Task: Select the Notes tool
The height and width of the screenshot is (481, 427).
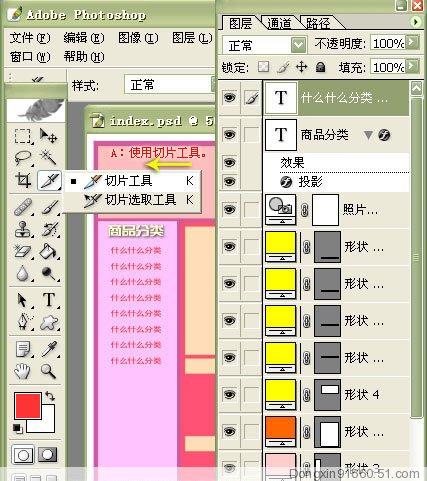Action: (23, 349)
